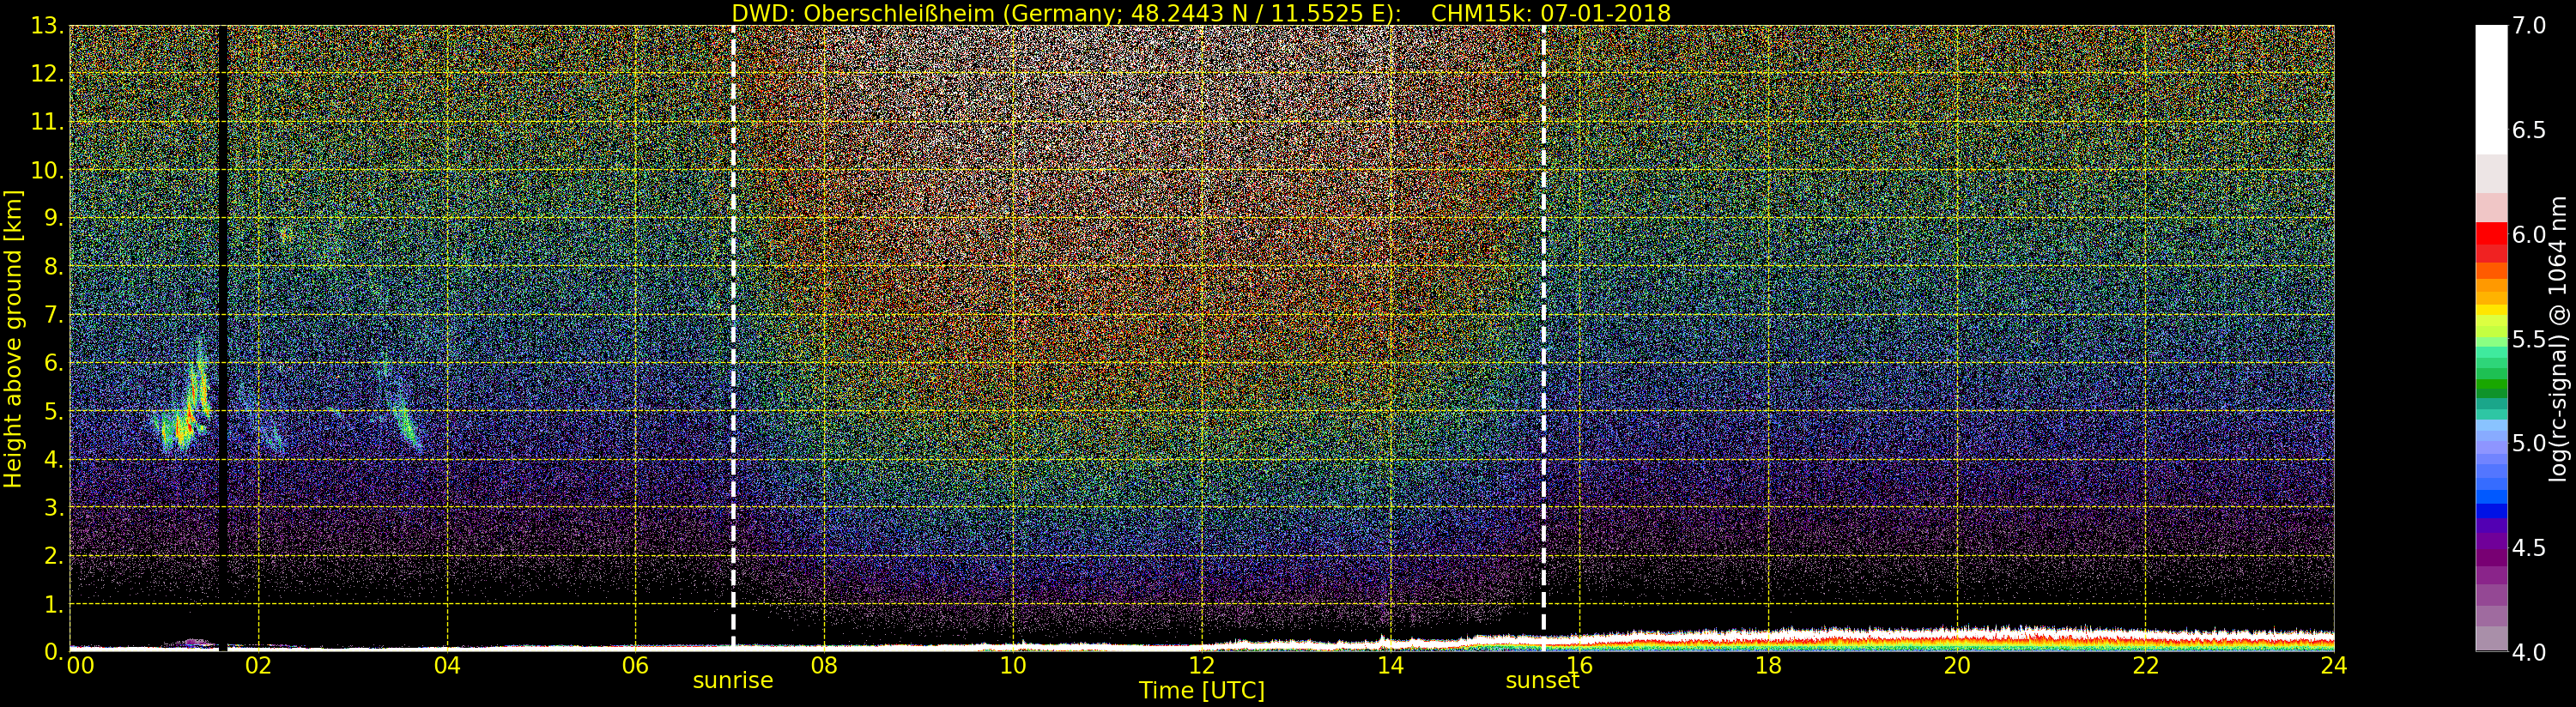Screen dimensions: 2576x707
Task: Click the 'sunset' label below the axis
Action: [1542, 681]
